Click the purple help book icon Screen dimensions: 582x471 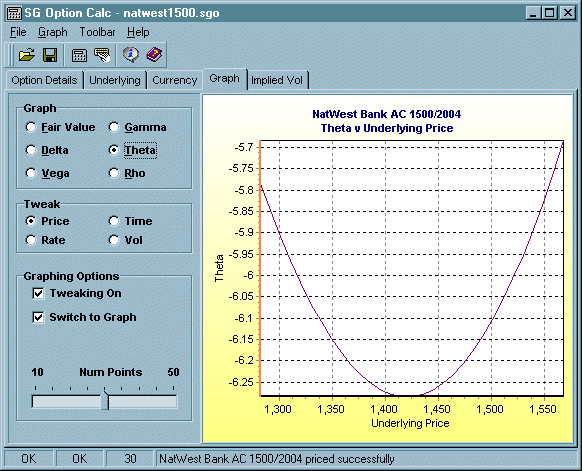154,55
